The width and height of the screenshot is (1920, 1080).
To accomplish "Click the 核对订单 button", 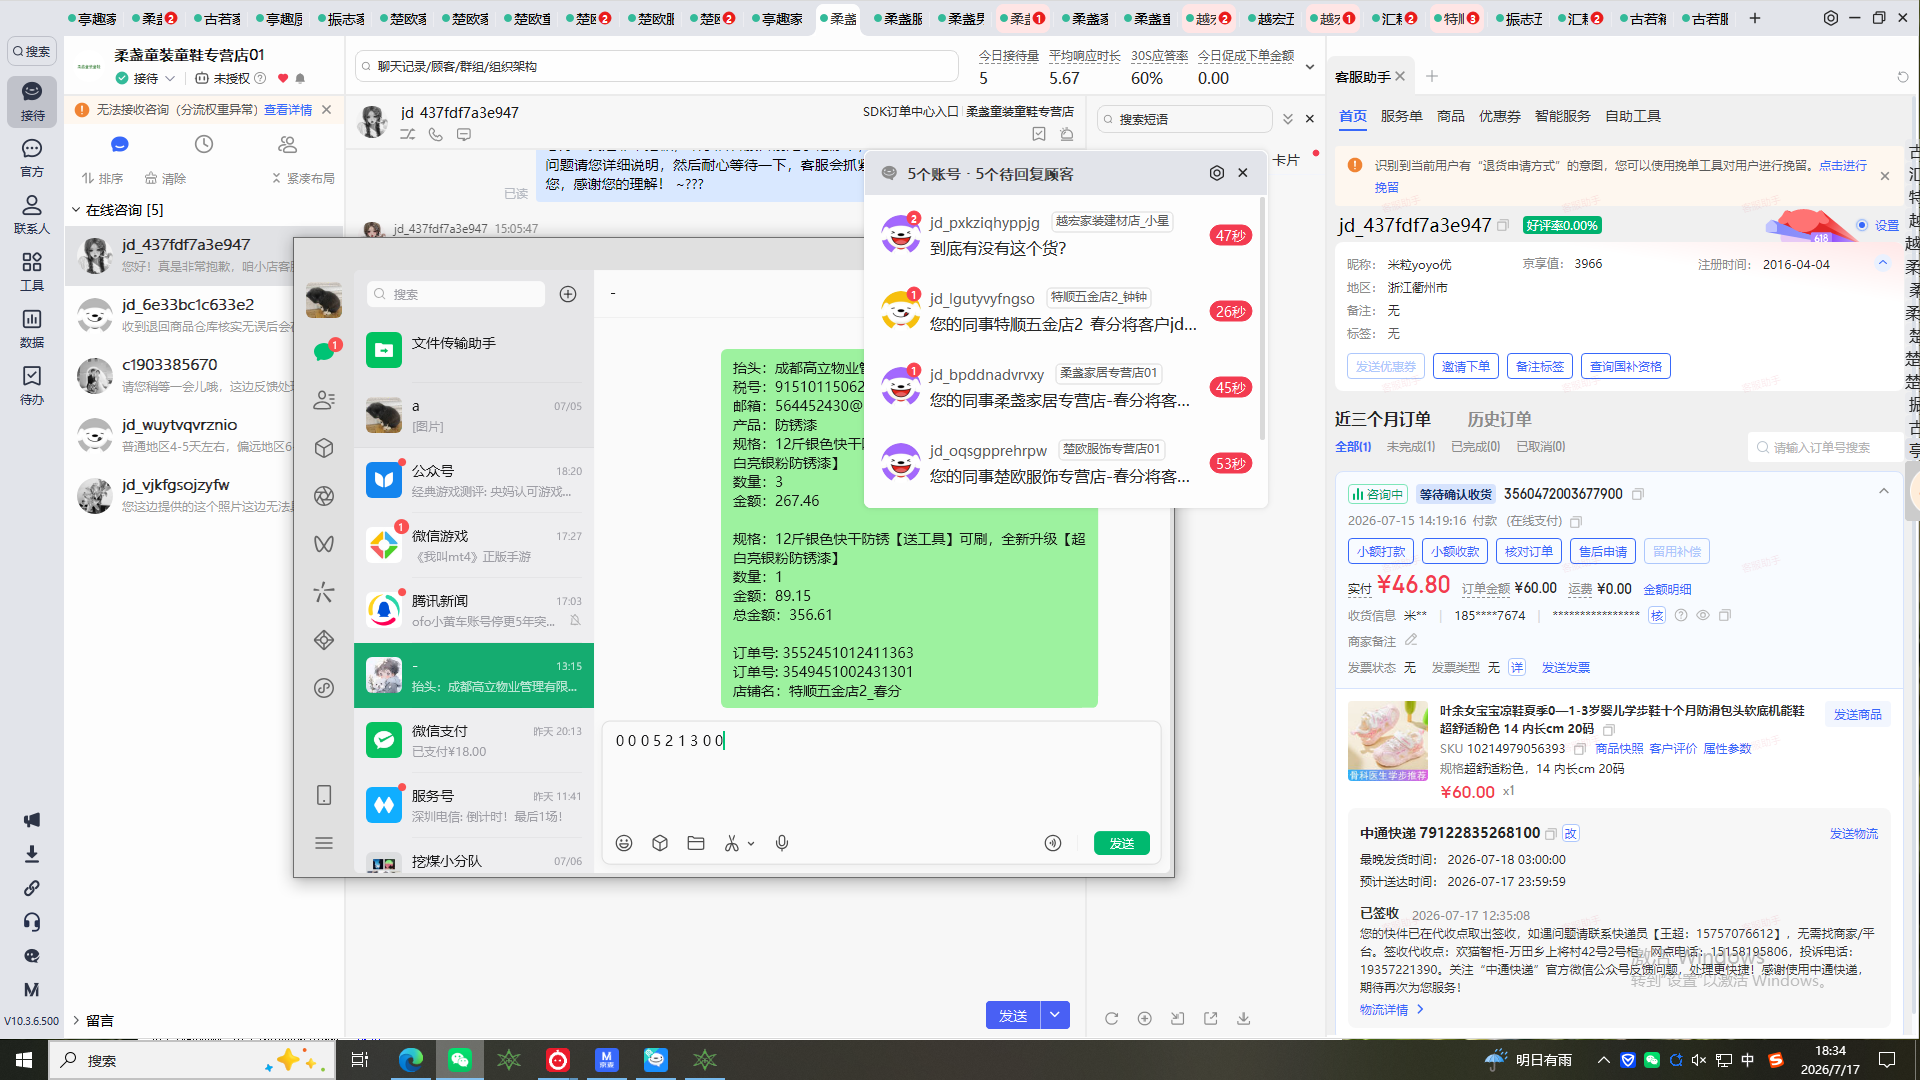I will [1529, 551].
